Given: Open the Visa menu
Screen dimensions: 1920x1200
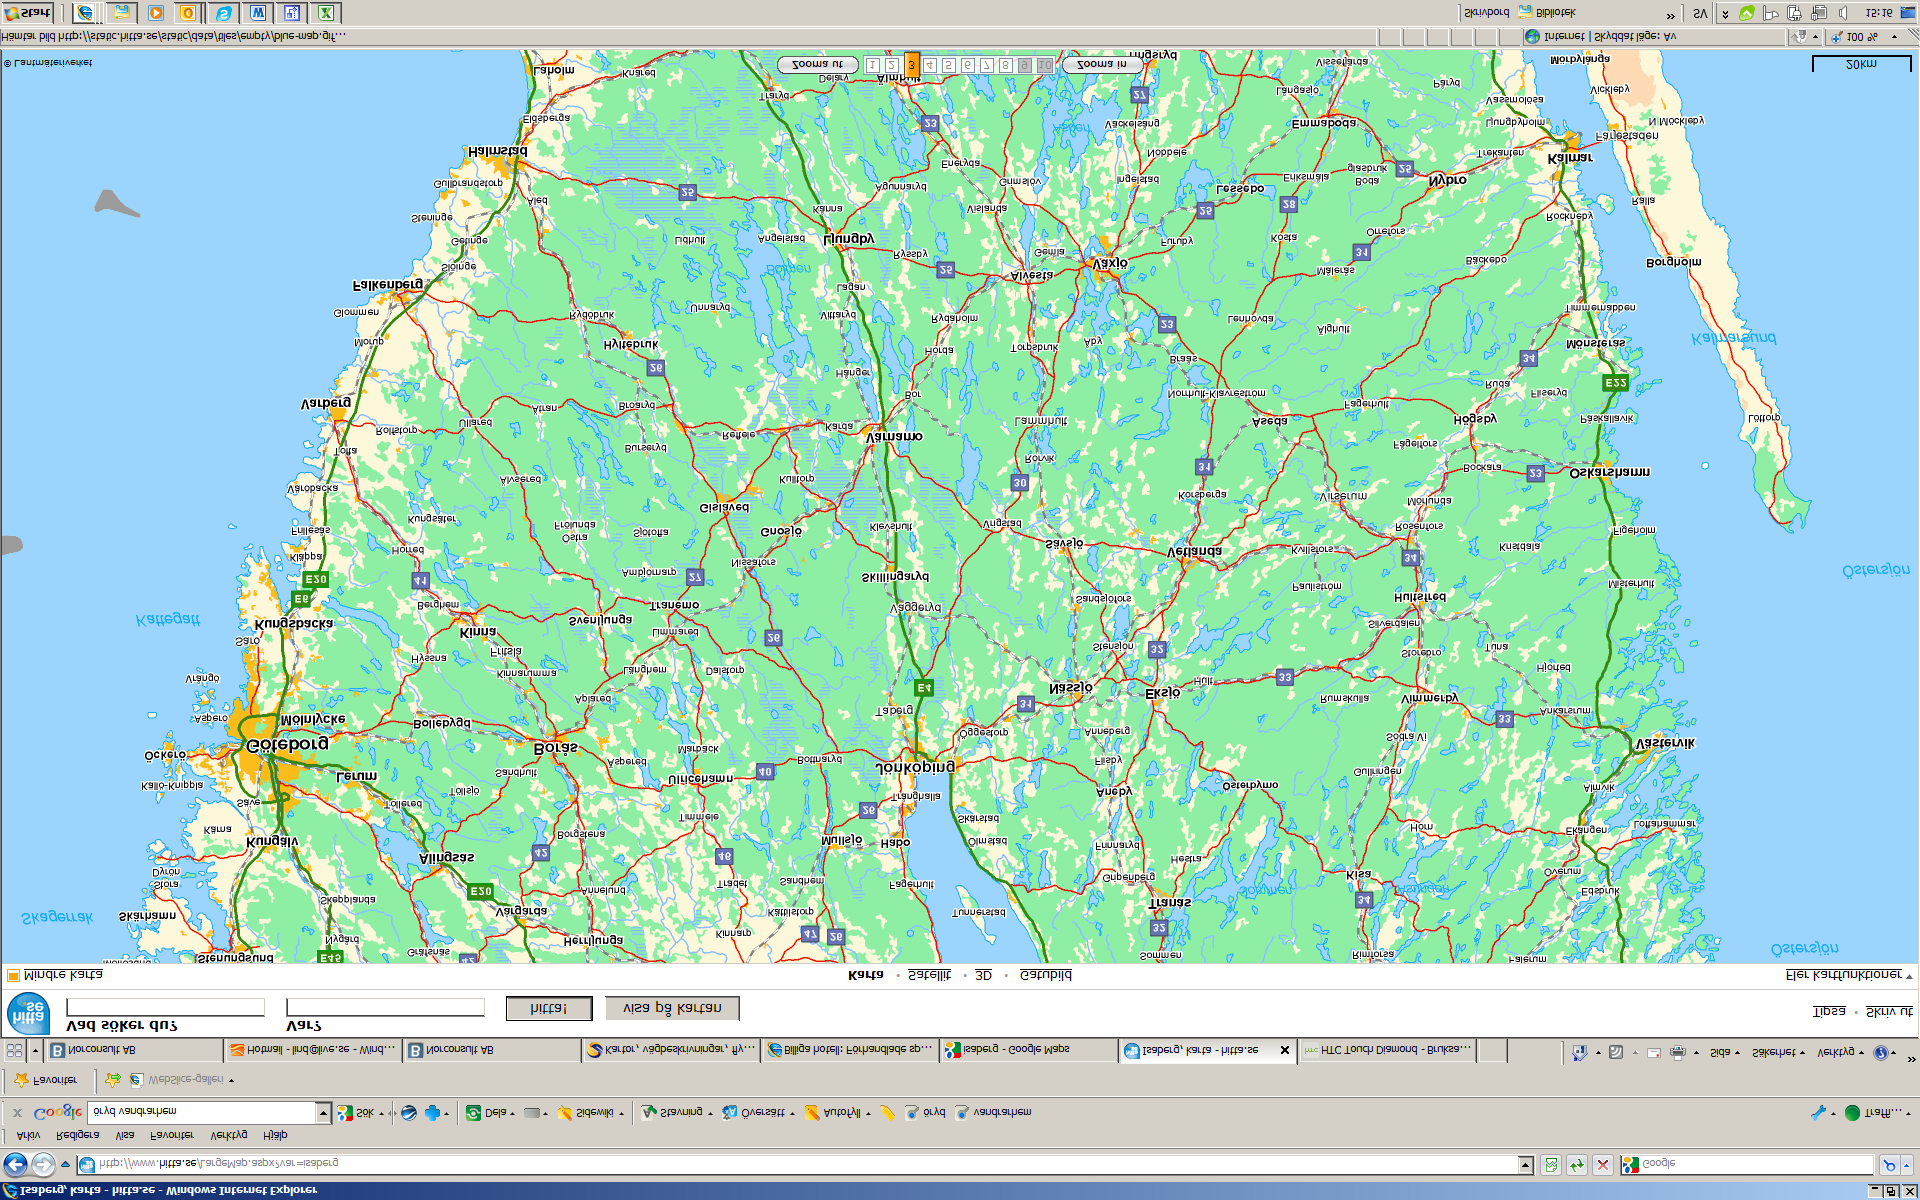Looking at the screenshot, I should tap(125, 1135).
